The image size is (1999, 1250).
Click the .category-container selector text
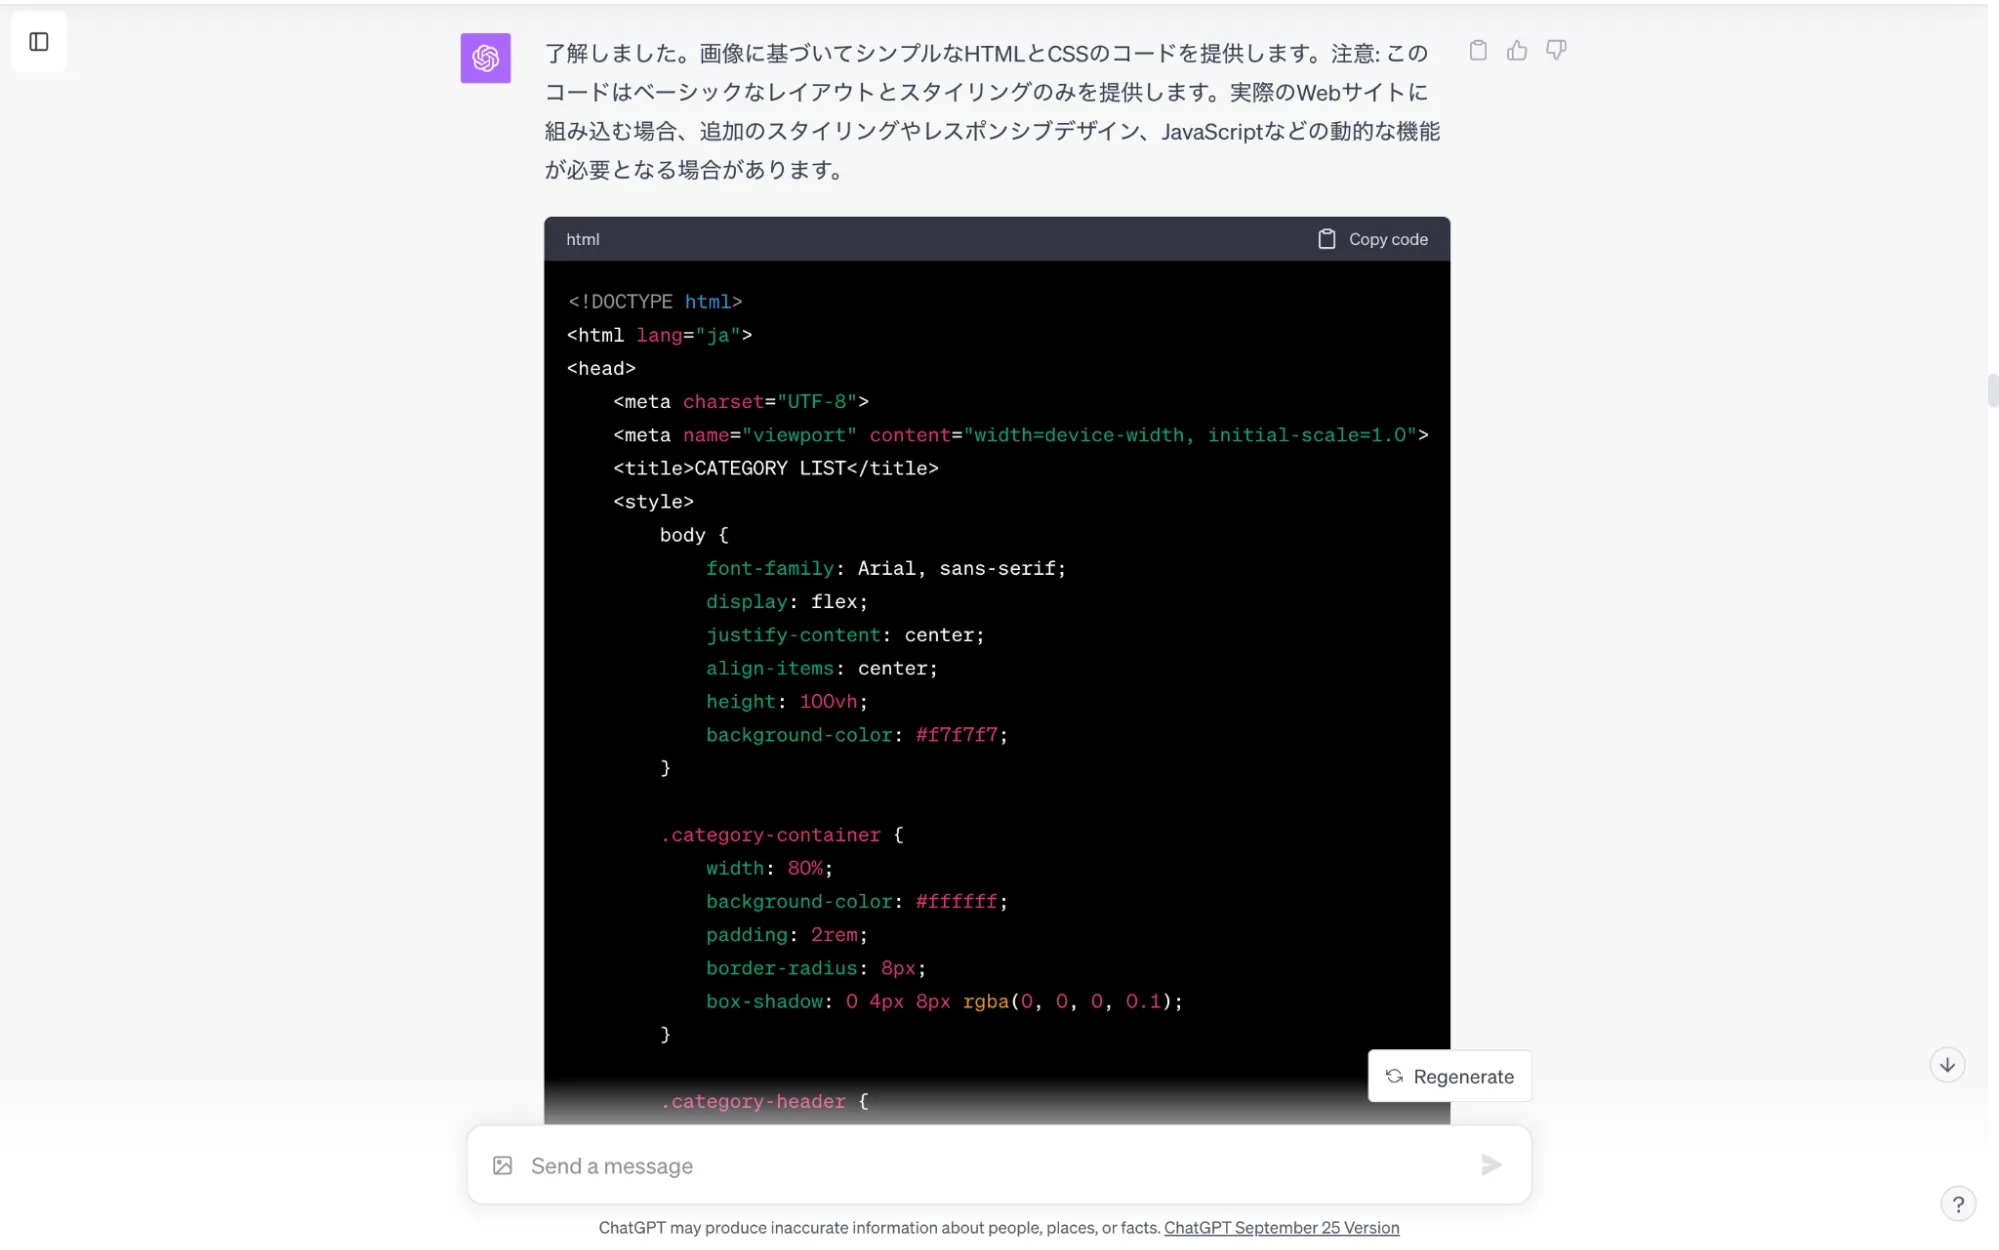(x=770, y=835)
